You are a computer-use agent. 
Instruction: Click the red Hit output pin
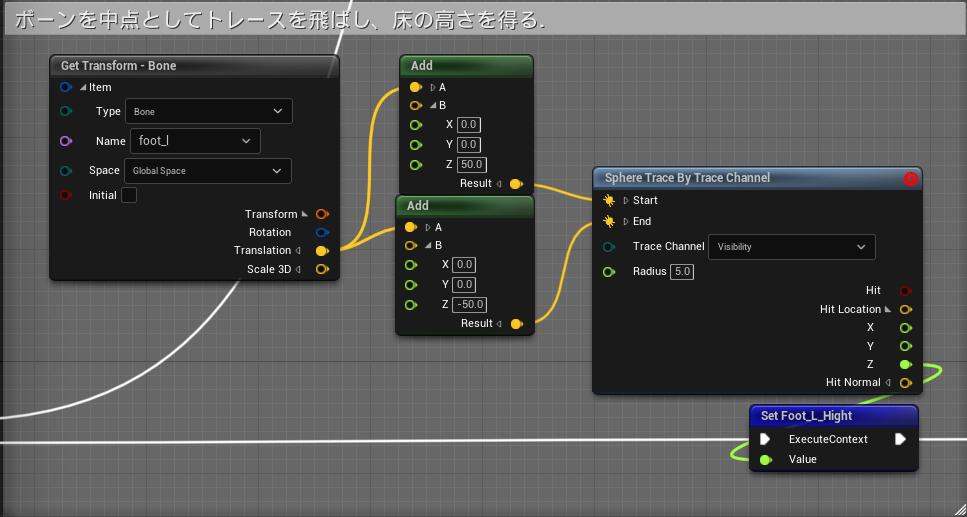pyautogui.click(x=905, y=291)
